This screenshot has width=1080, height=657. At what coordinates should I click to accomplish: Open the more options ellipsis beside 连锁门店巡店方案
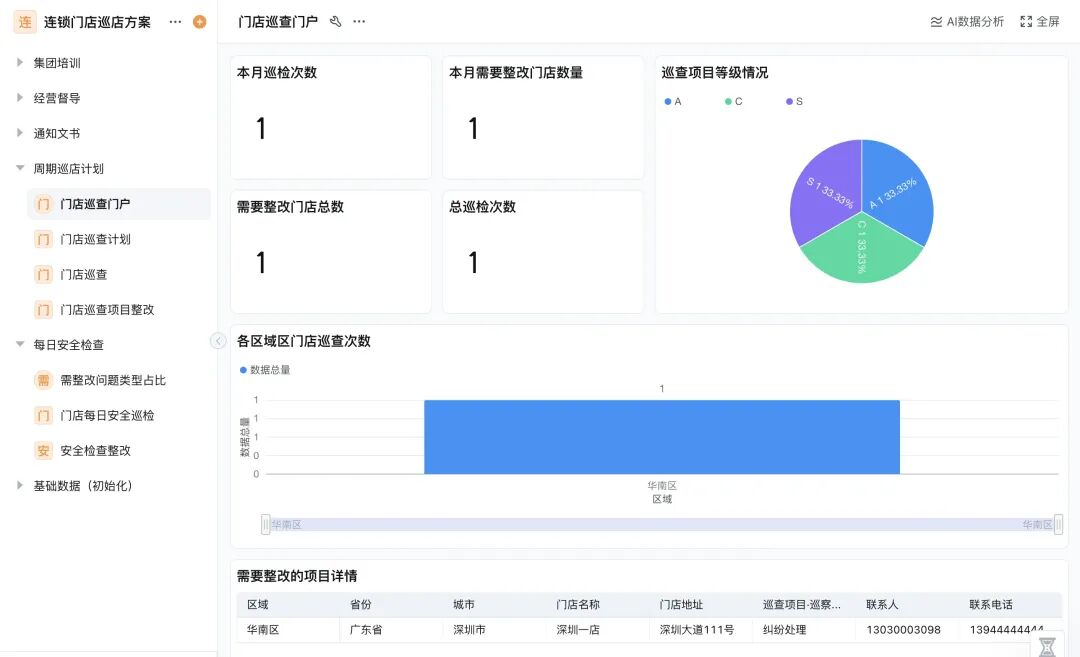point(176,22)
